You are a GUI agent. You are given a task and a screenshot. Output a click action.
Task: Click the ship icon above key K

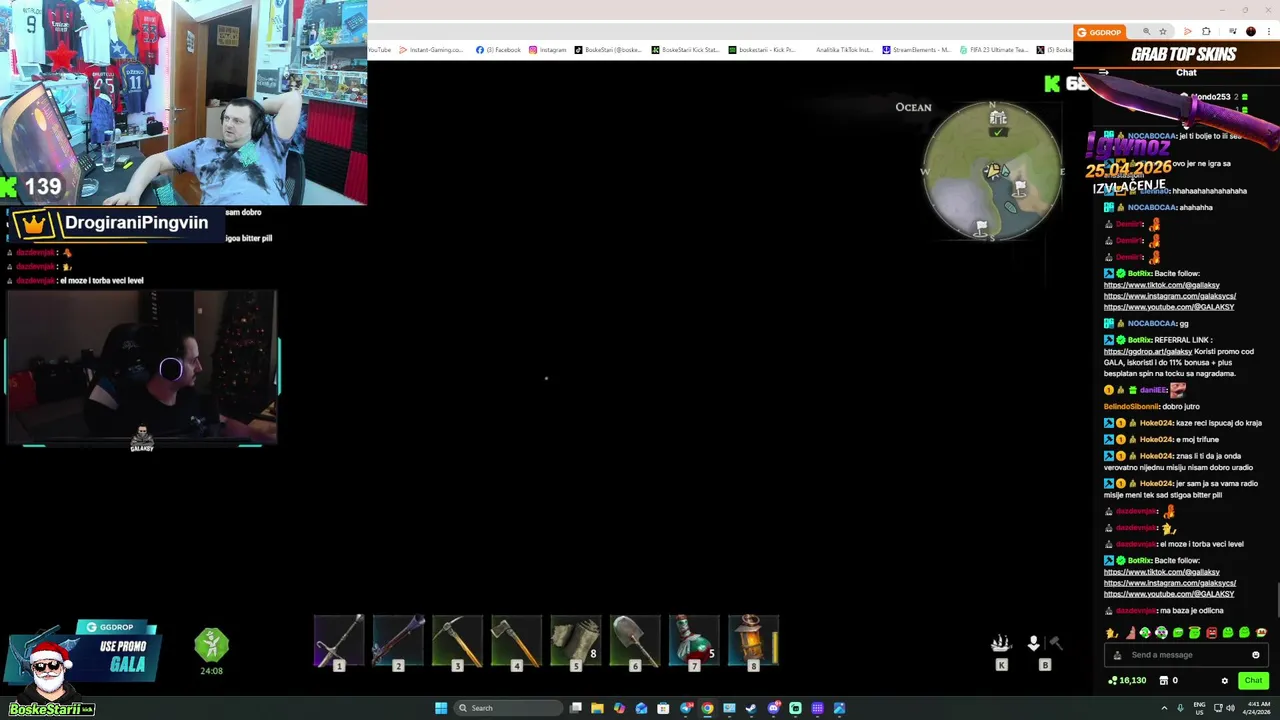1001,644
